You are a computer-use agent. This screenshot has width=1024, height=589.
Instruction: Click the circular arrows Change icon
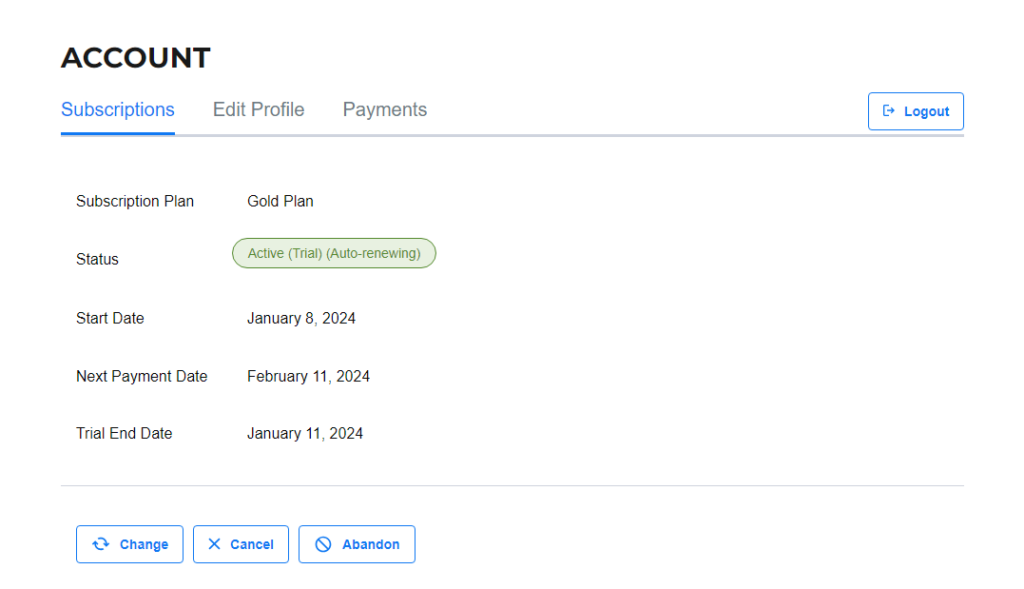100,544
